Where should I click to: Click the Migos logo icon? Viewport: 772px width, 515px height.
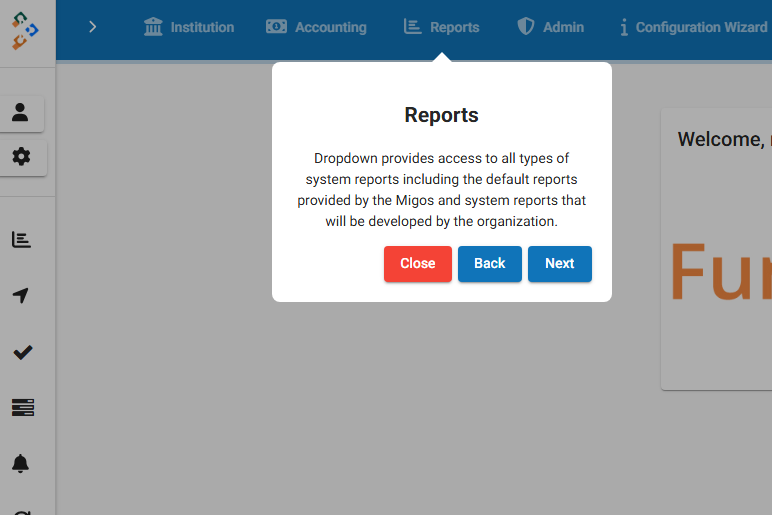click(25, 31)
